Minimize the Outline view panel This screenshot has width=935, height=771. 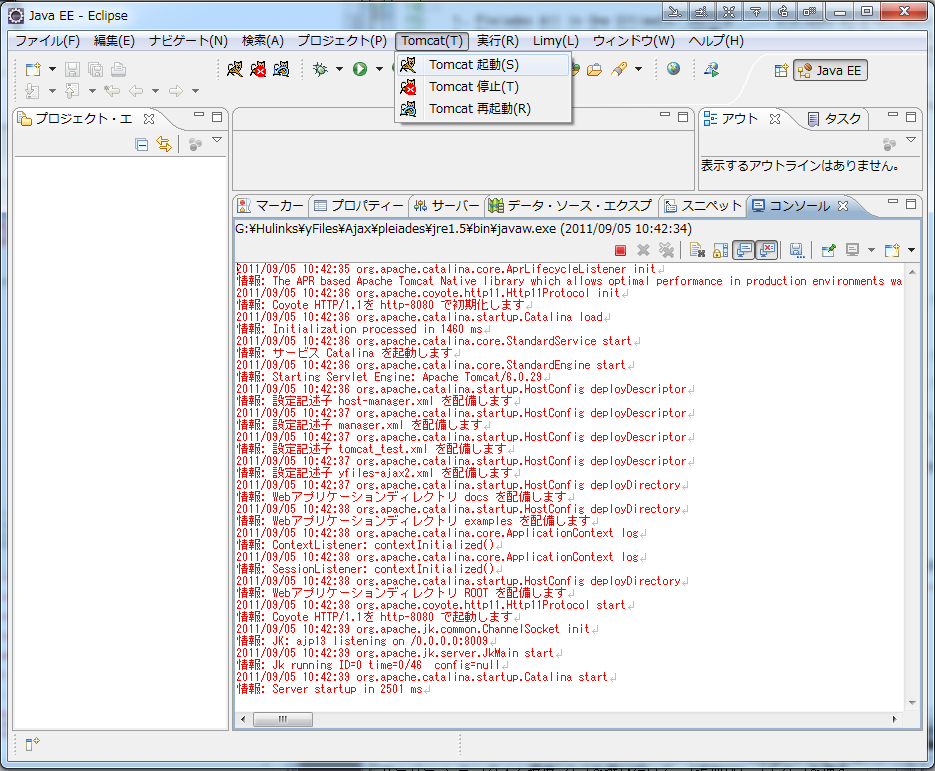(893, 115)
